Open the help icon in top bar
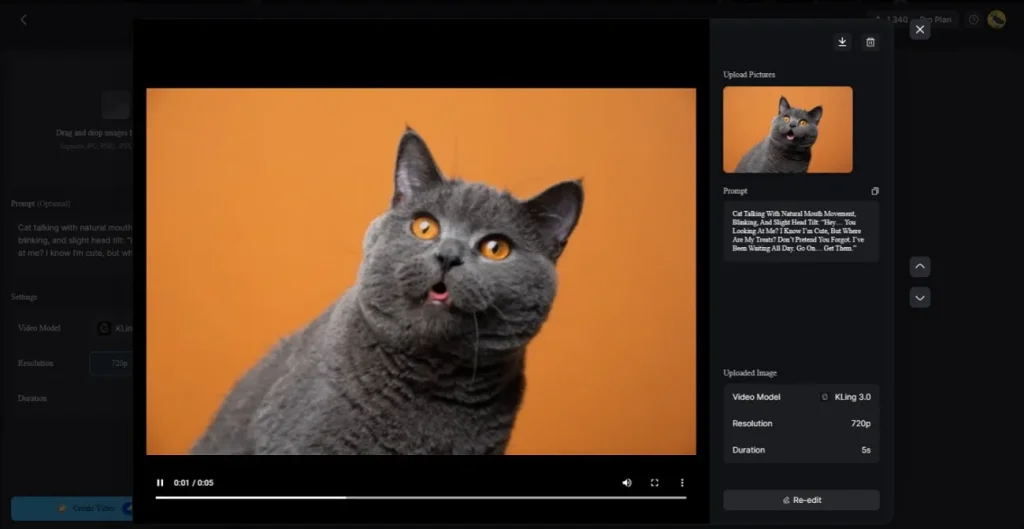 (x=974, y=20)
